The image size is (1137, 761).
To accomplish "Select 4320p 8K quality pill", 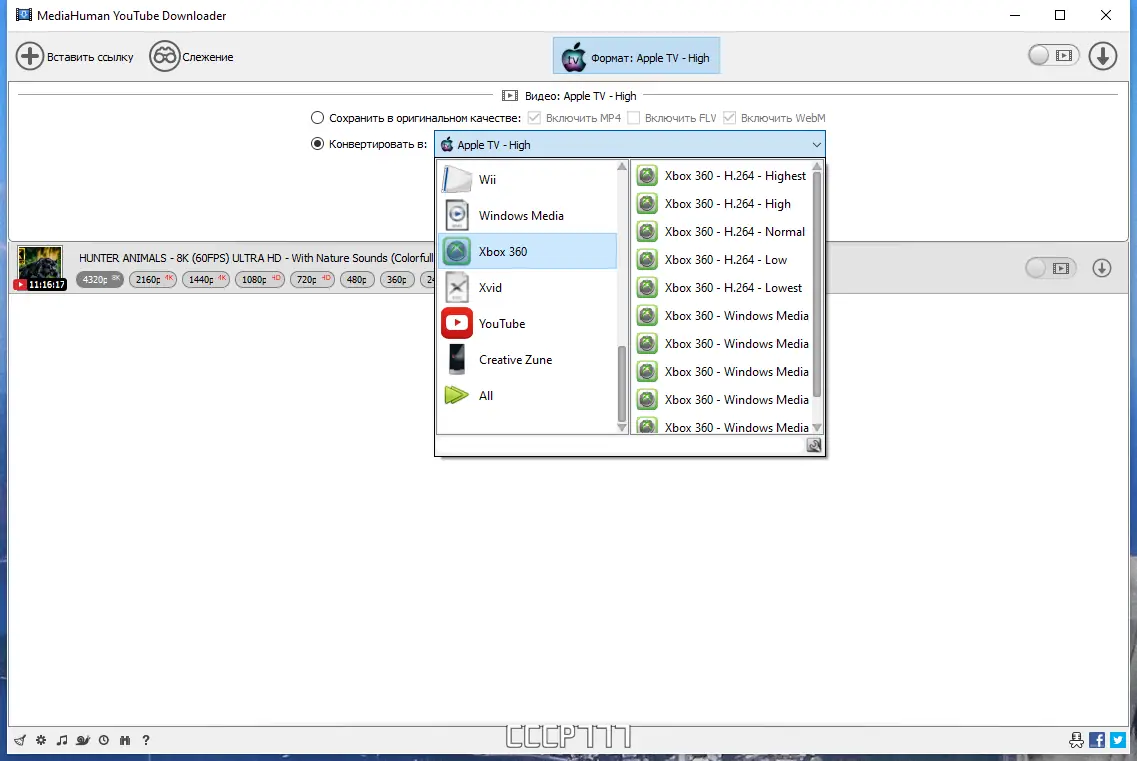I will pos(99,279).
